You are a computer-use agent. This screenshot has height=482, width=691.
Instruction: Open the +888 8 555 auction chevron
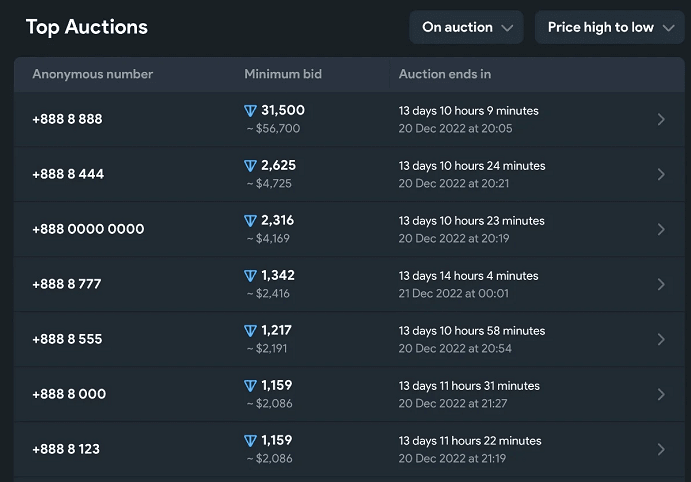(661, 339)
